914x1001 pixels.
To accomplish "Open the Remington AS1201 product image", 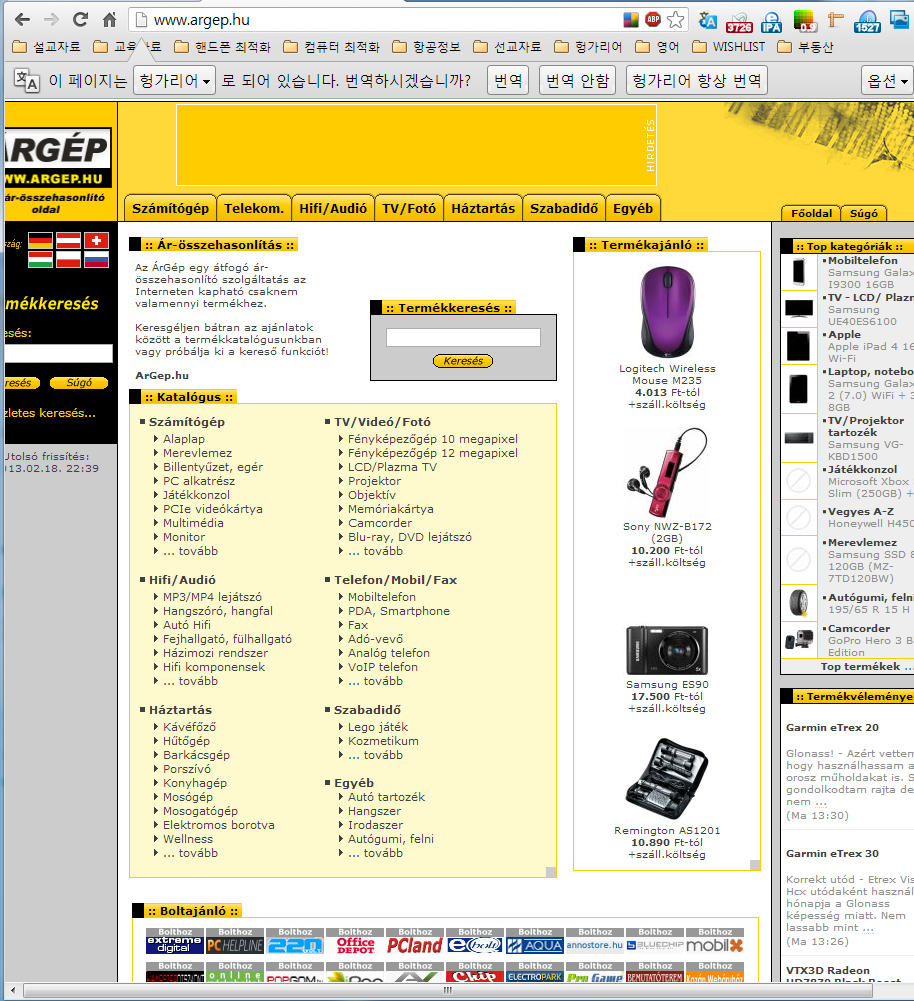I will [x=667, y=779].
